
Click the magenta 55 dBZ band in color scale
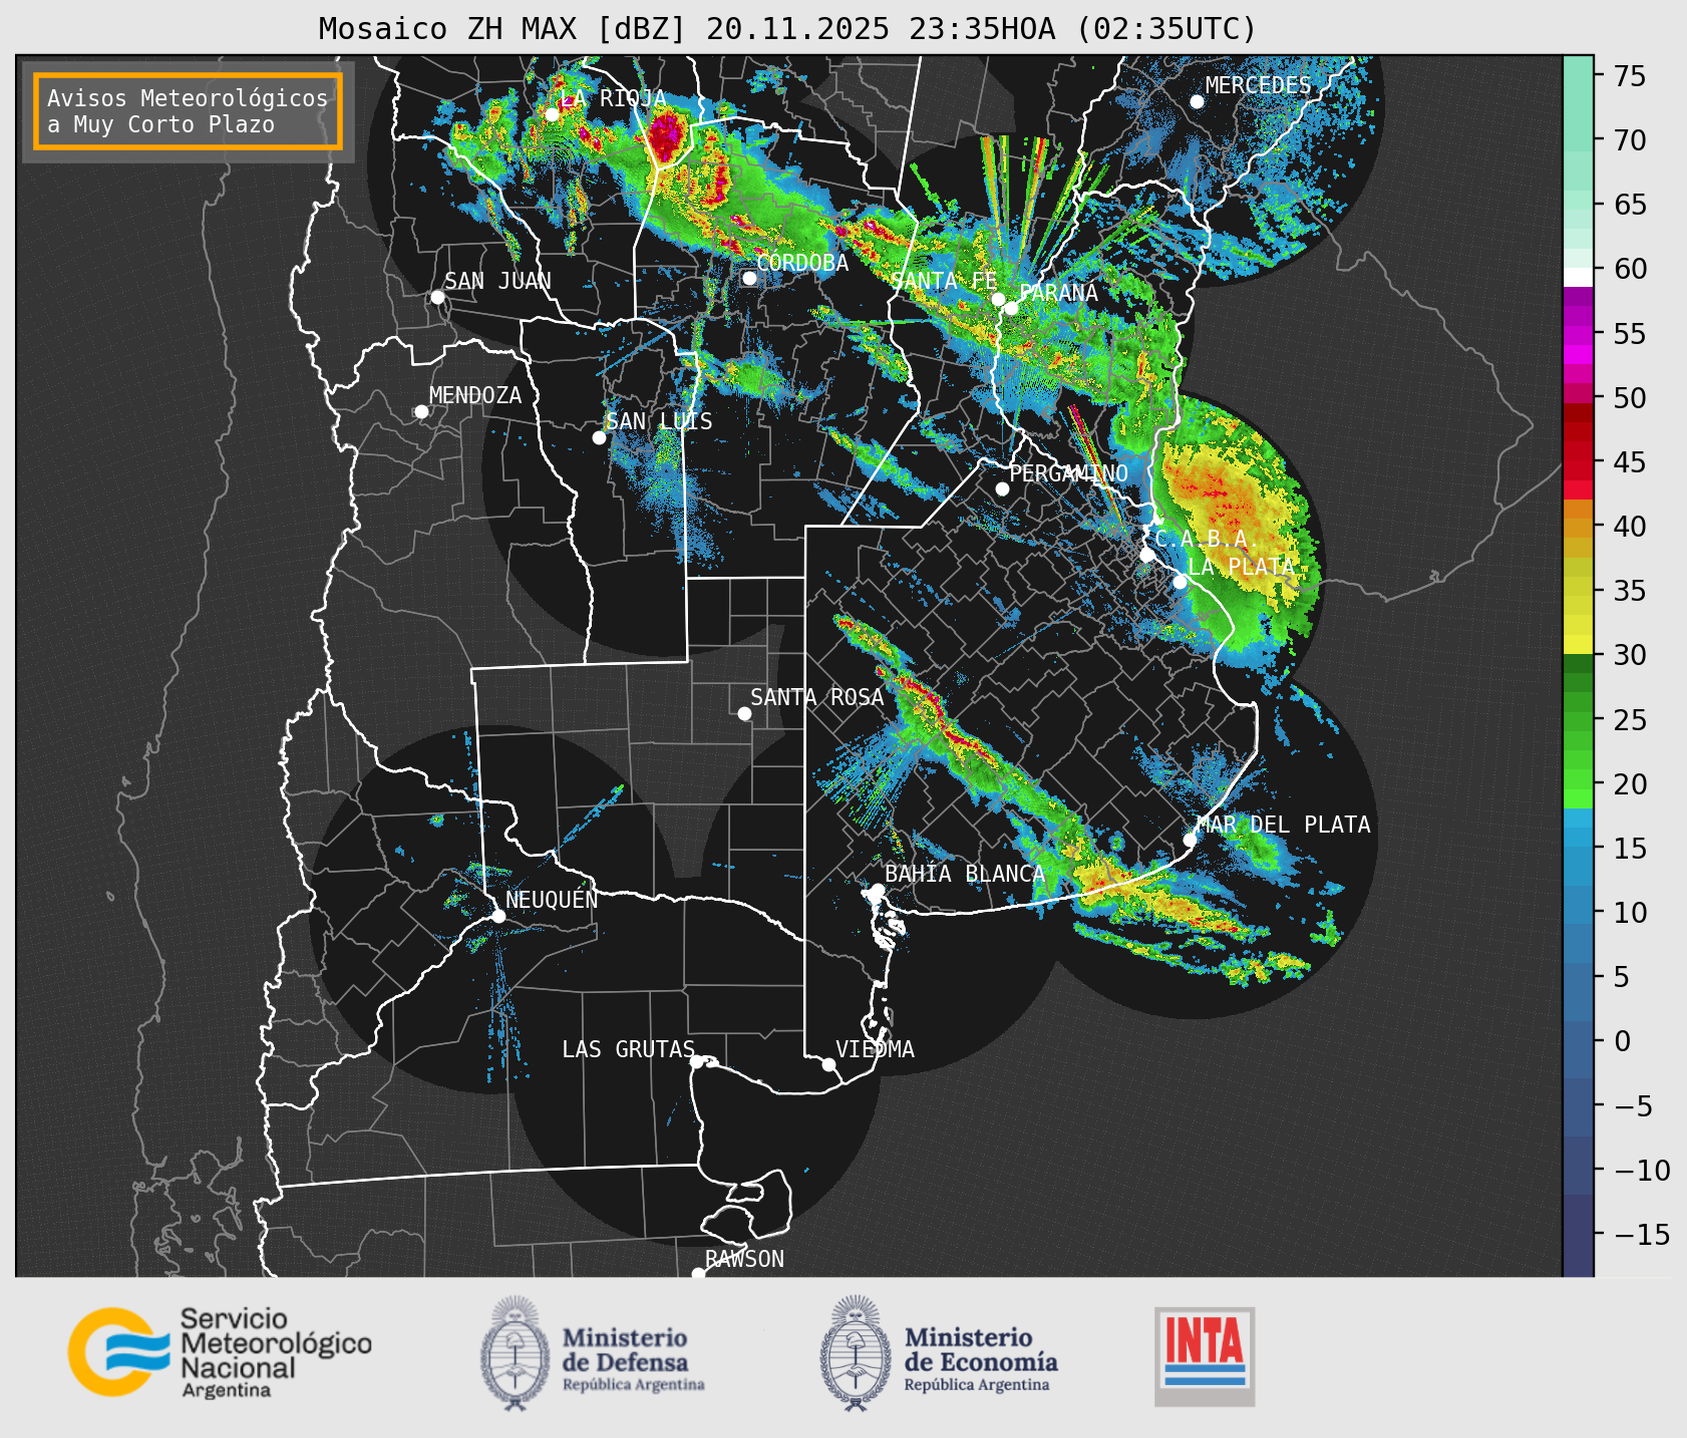[1578, 335]
